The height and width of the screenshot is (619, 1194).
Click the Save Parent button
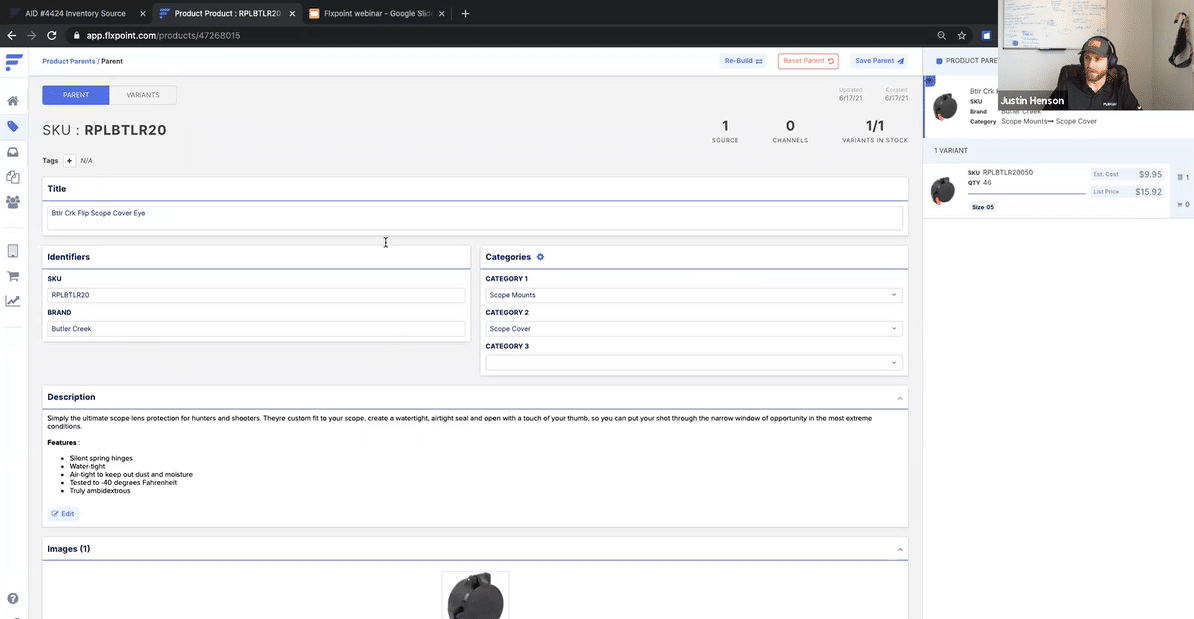tap(879, 61)
